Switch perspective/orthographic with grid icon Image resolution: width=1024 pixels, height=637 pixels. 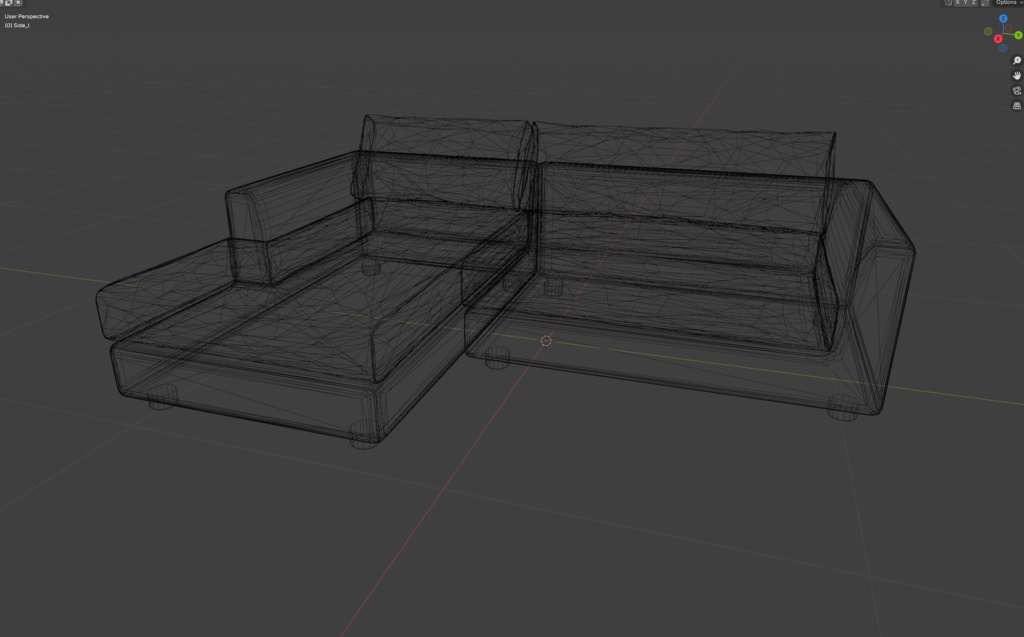pyautogui.click(x=1017, y=105)
